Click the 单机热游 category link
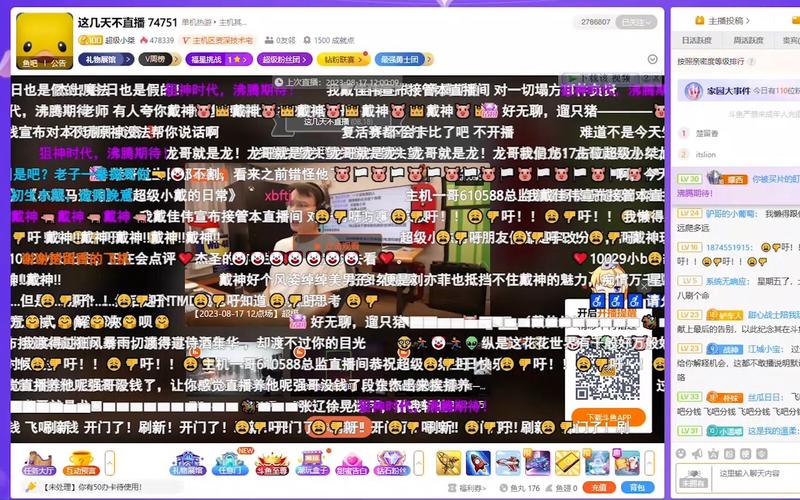Screen dimensions: 800x500 click(x=196, y=22)
